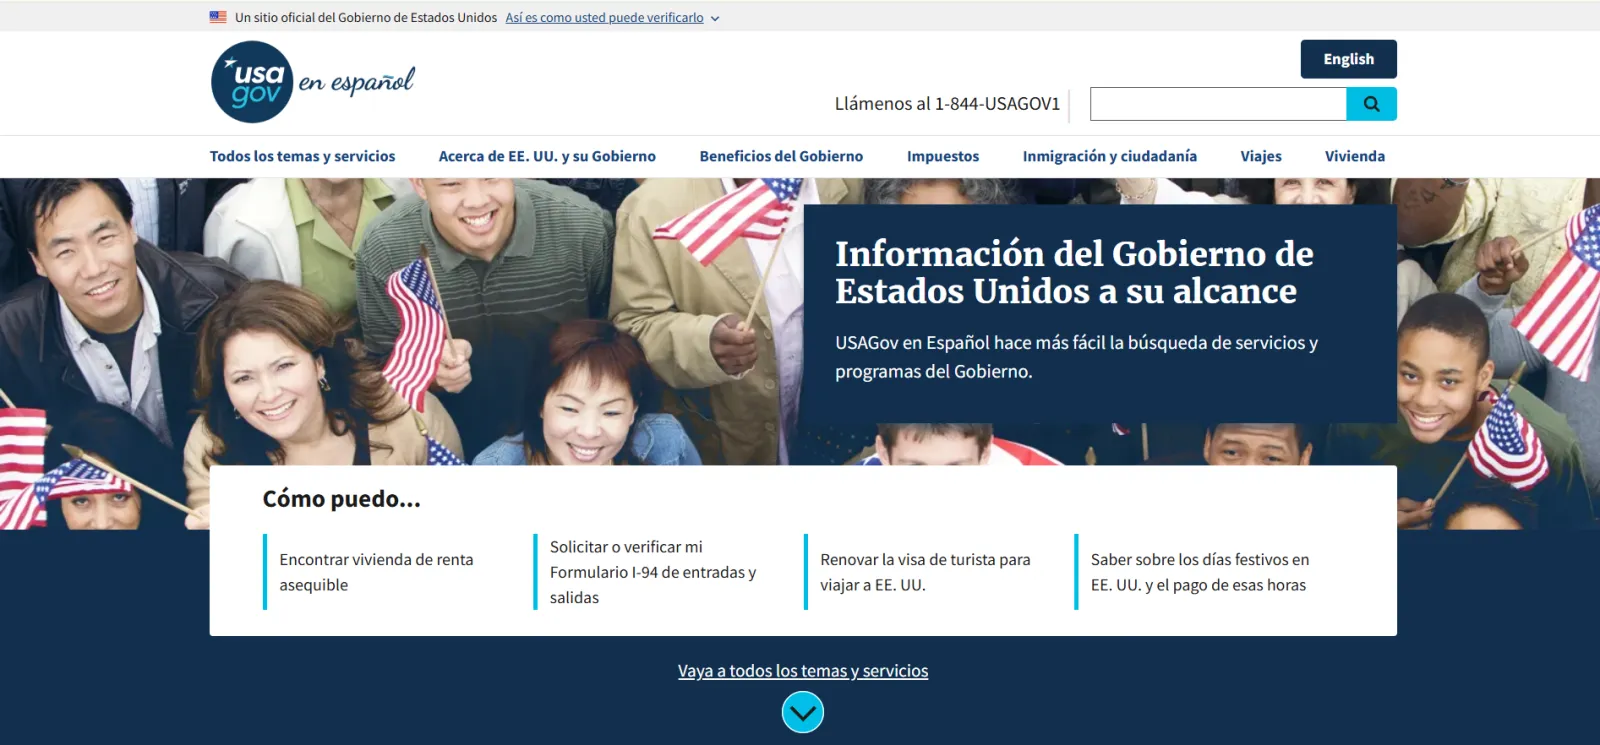
Task: Follow 'Vaya a todos los temas y servicios' link
Action: [803, 671]
